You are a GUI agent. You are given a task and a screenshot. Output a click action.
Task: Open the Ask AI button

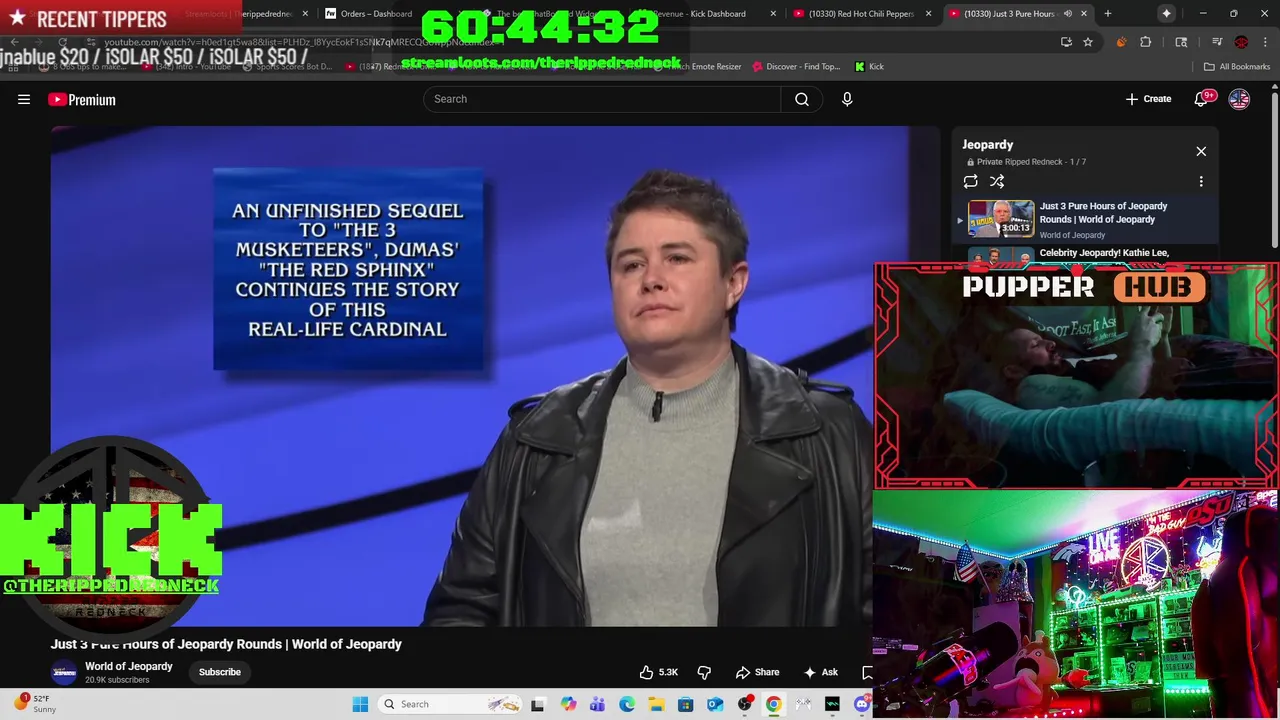point(821,672)
